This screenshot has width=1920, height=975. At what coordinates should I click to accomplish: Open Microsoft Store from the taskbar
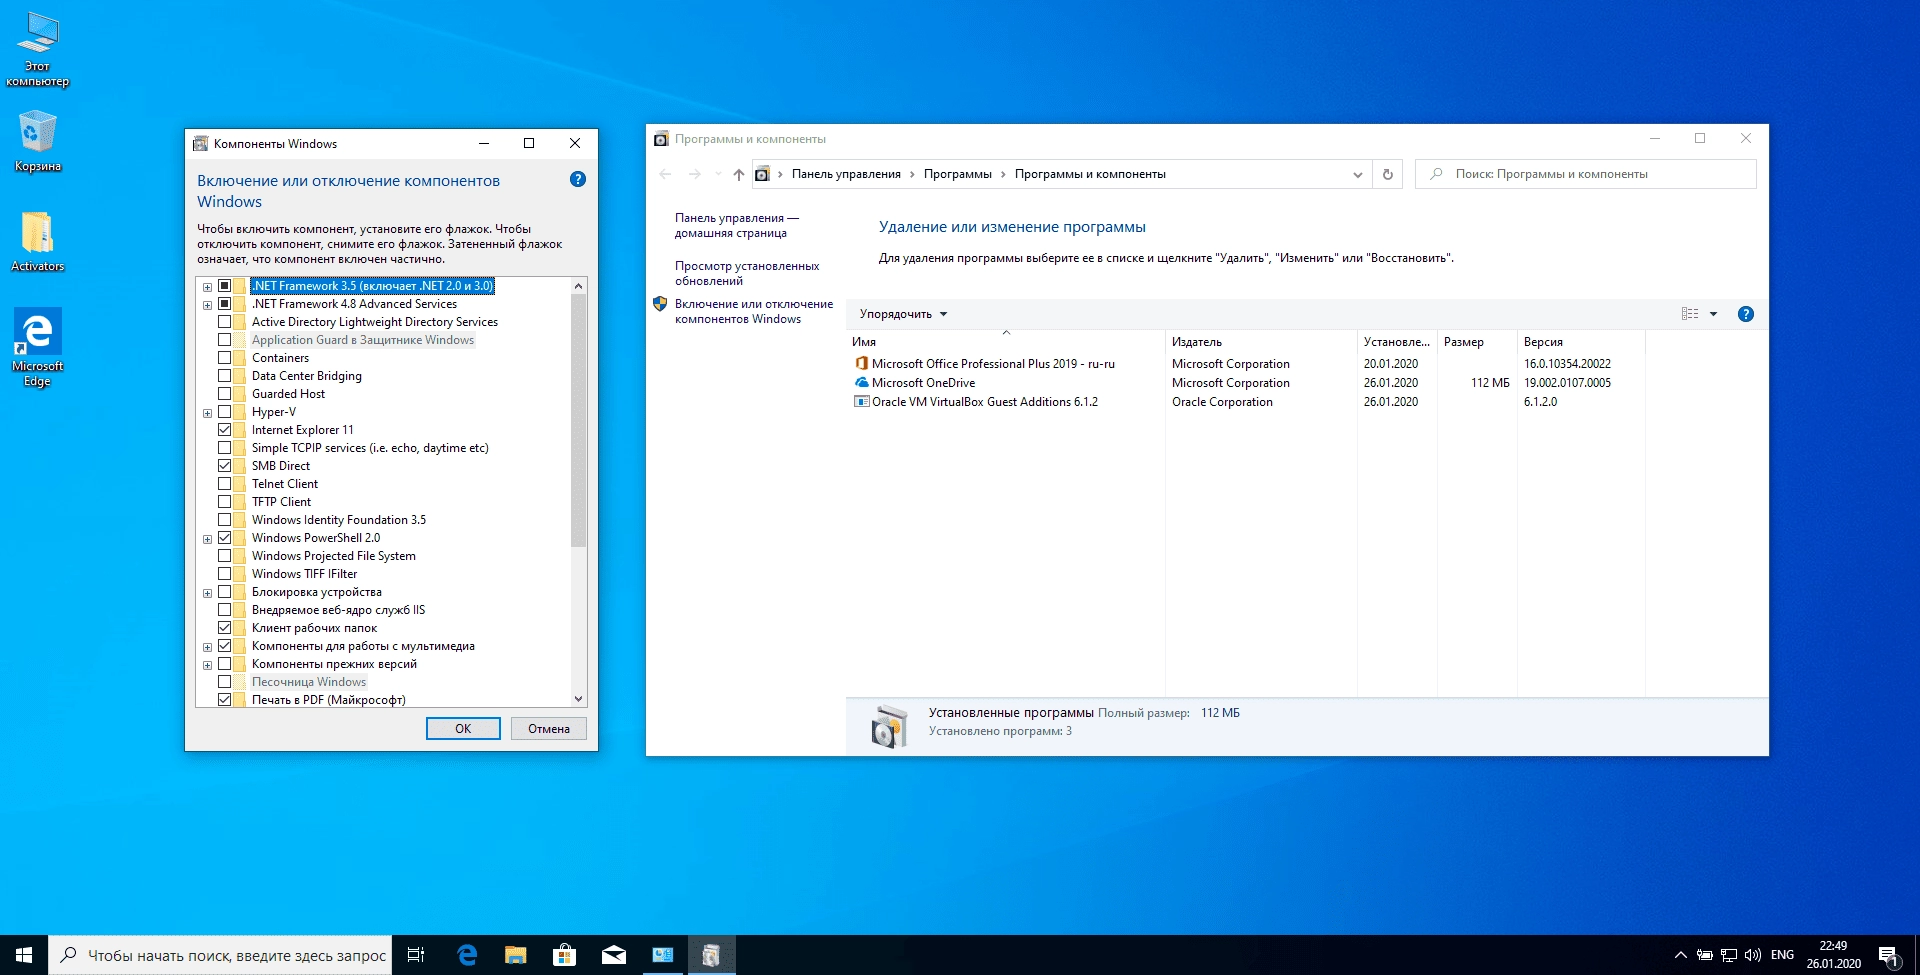pos(565,955)
